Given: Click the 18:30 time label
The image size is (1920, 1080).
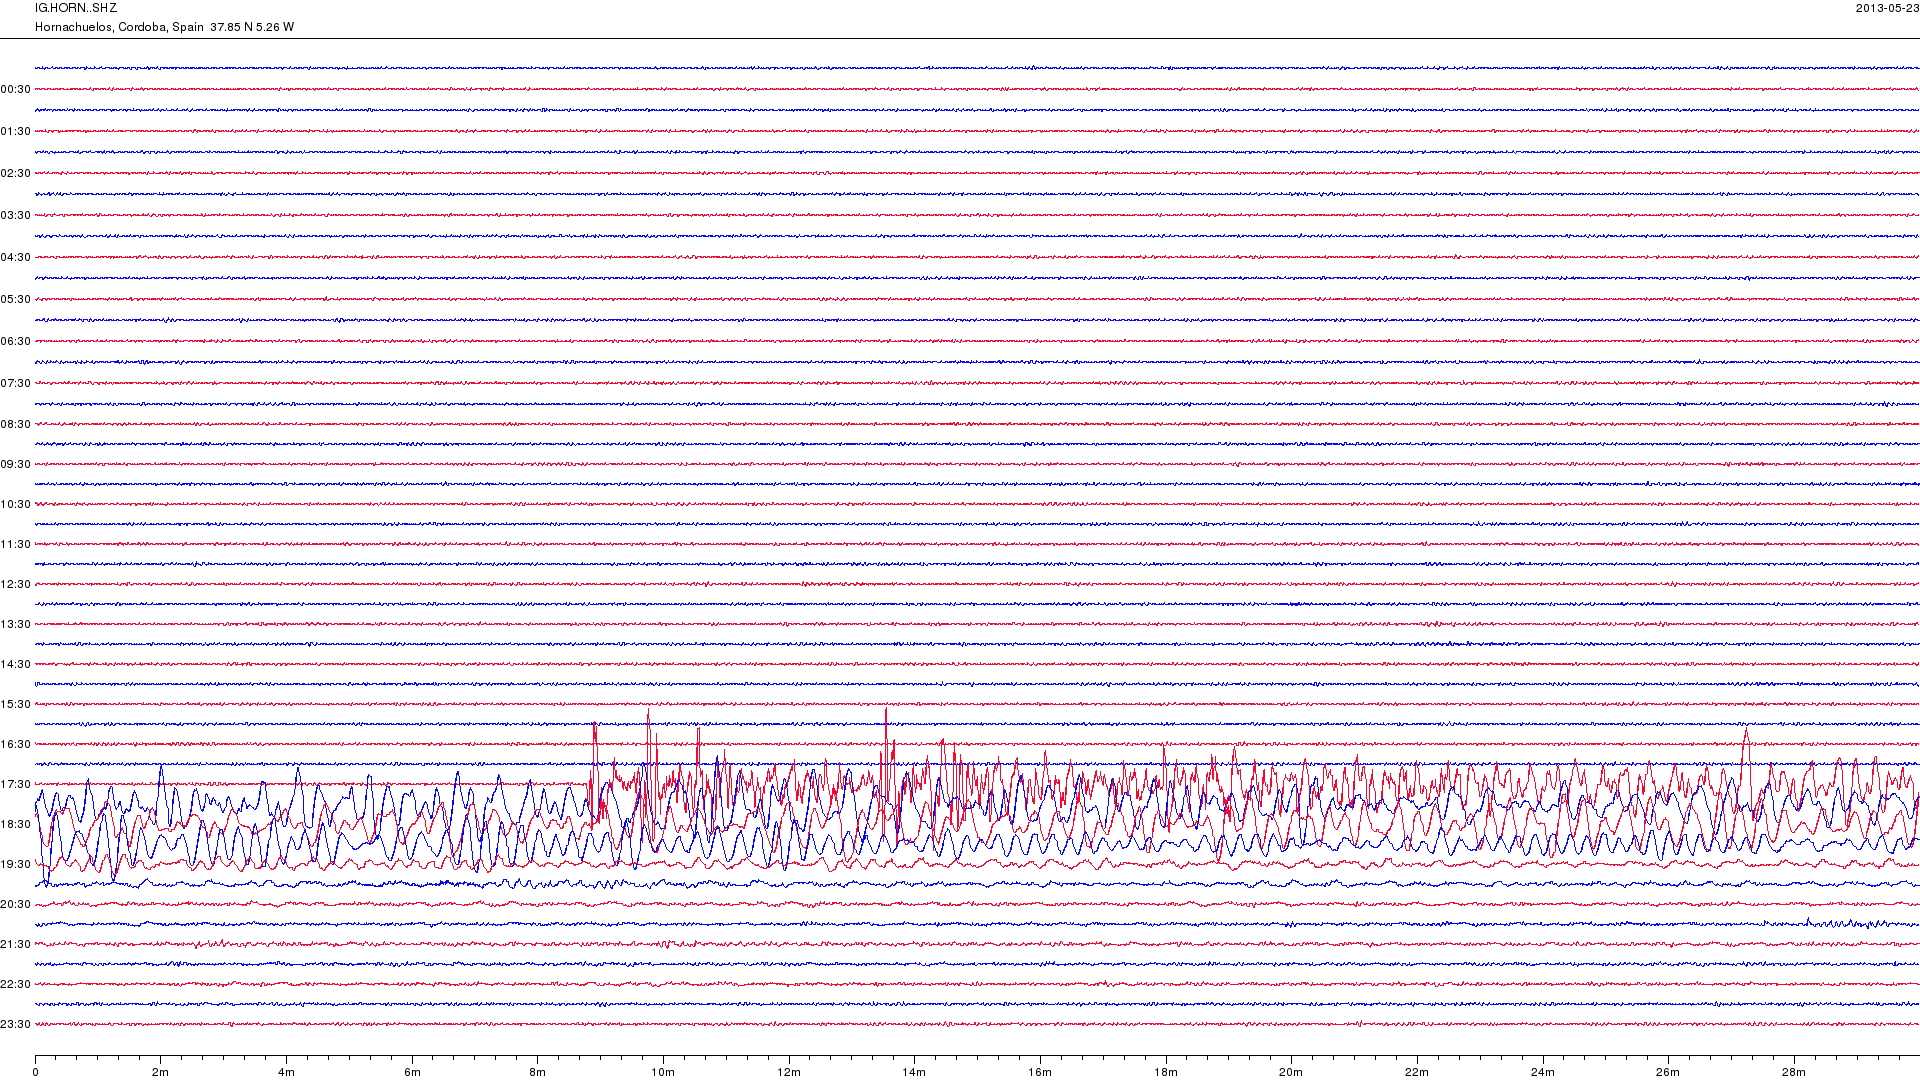Looking at the screenshot, I should pos(16,824).
